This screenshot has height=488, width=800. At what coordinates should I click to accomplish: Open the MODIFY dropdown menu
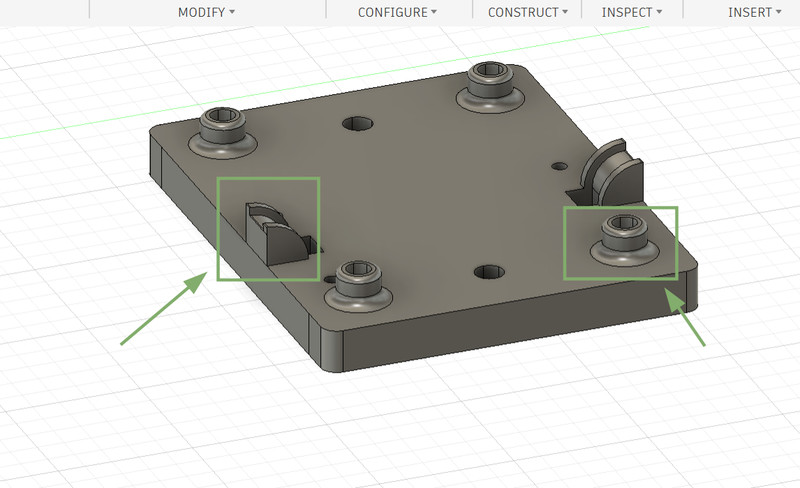click(x=206, y=12)
